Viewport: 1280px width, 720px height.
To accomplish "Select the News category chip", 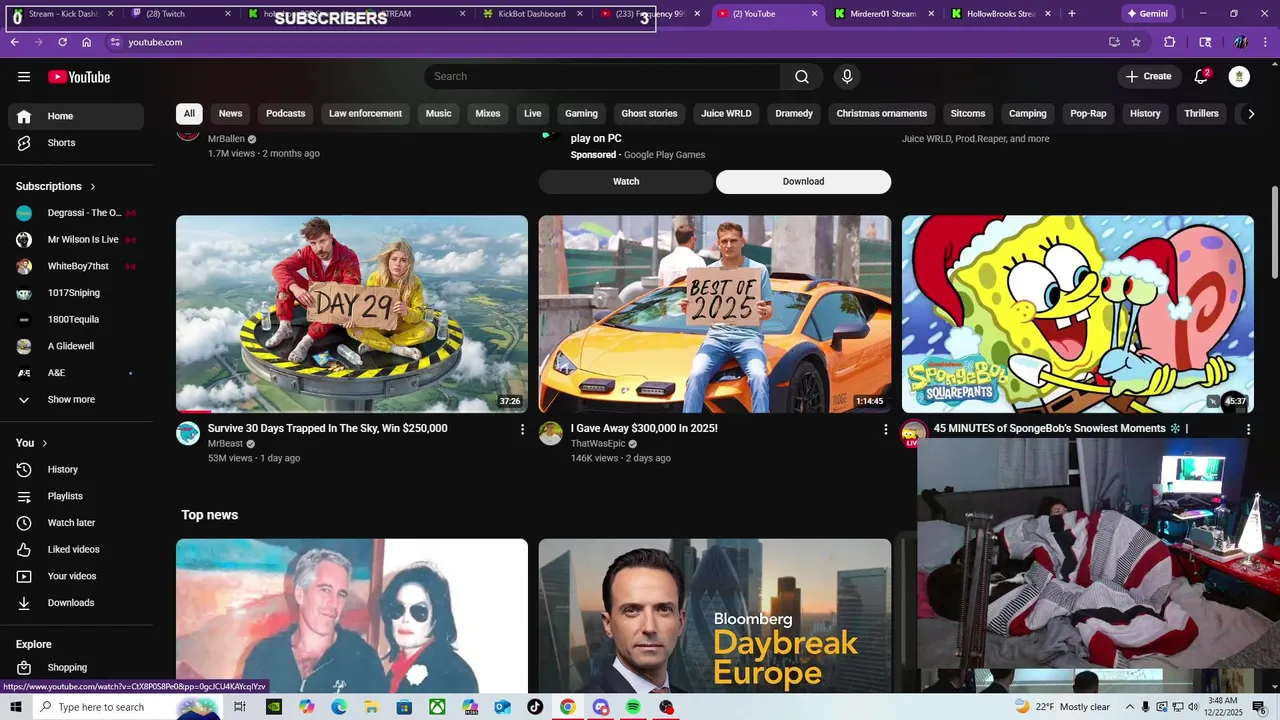I will coord(231,114).
